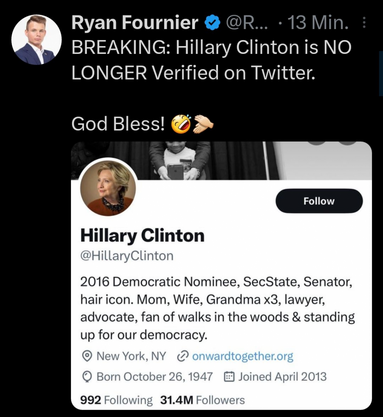Click the calendar joined icon
383x417 pixels.
click(228, 377)
